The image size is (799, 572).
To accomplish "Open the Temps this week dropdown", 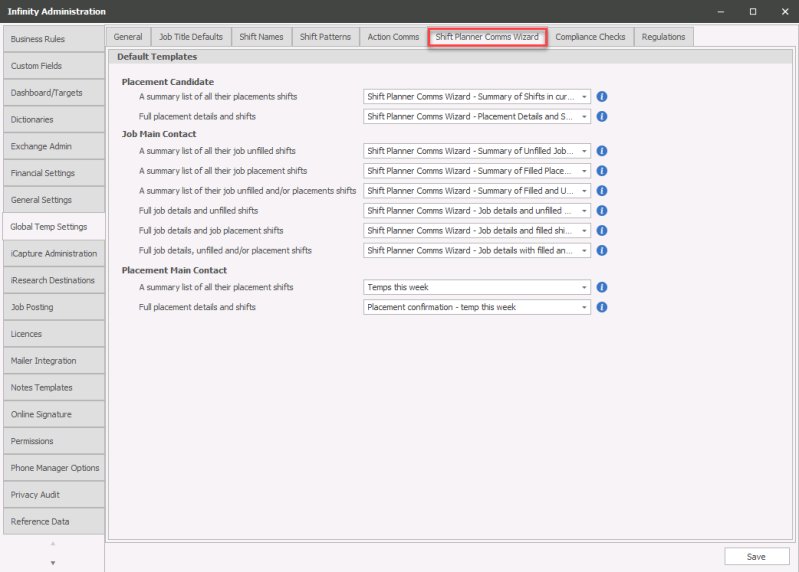I will click(x=583, y=287).
